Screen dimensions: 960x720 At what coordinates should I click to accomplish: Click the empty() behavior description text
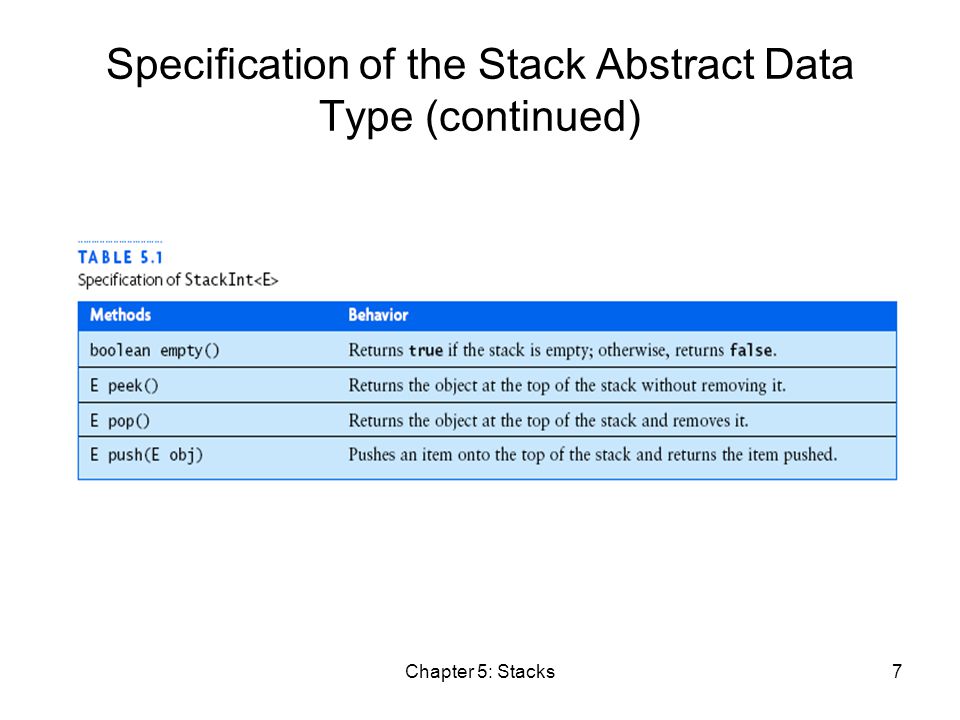click(563, 350)
